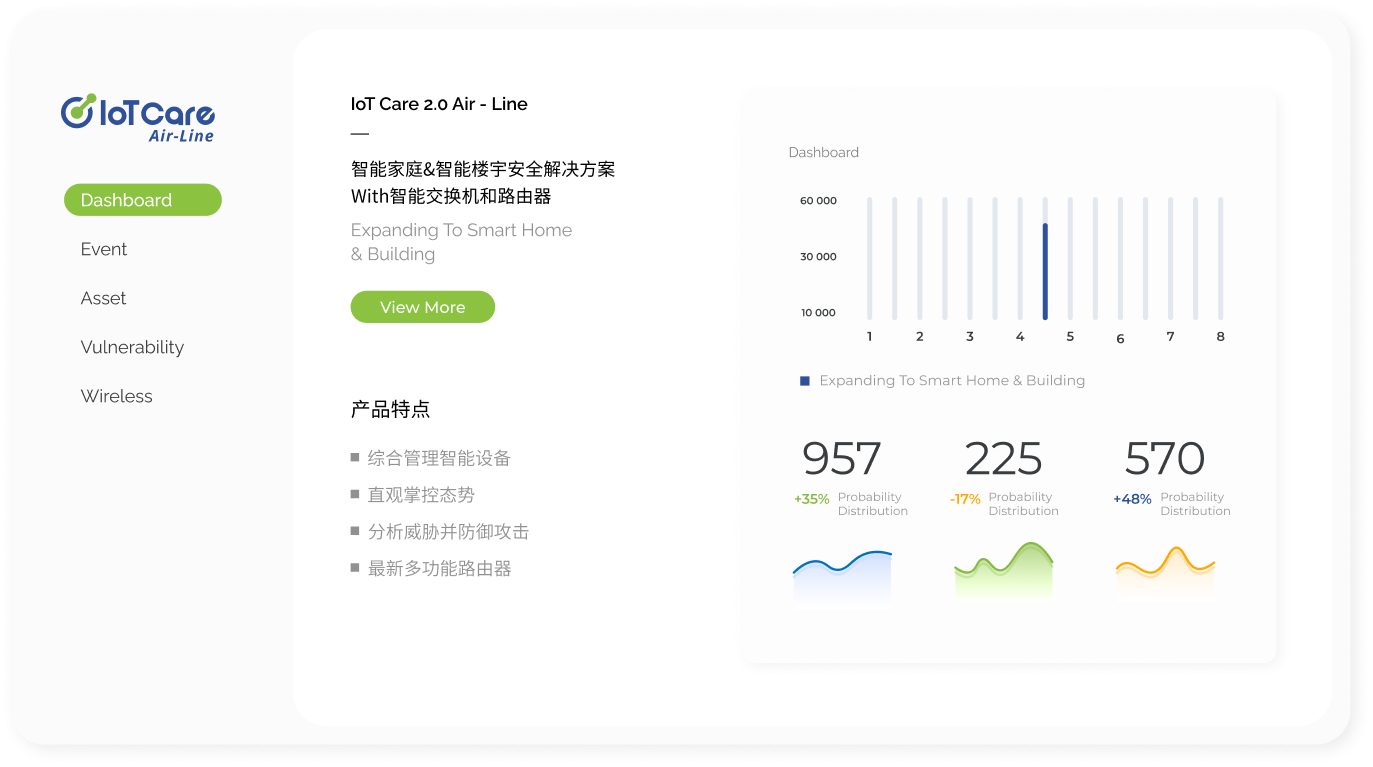The height and width of the screenshot is (767, 1373).
Task: Open the Dashboard menu item
Action: [x=143, y=200]
